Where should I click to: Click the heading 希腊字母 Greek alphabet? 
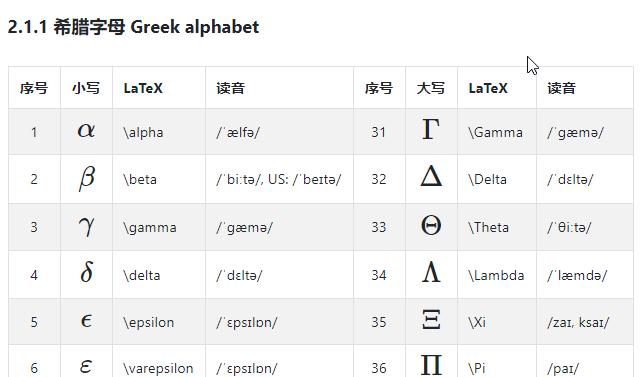[133, 27]
